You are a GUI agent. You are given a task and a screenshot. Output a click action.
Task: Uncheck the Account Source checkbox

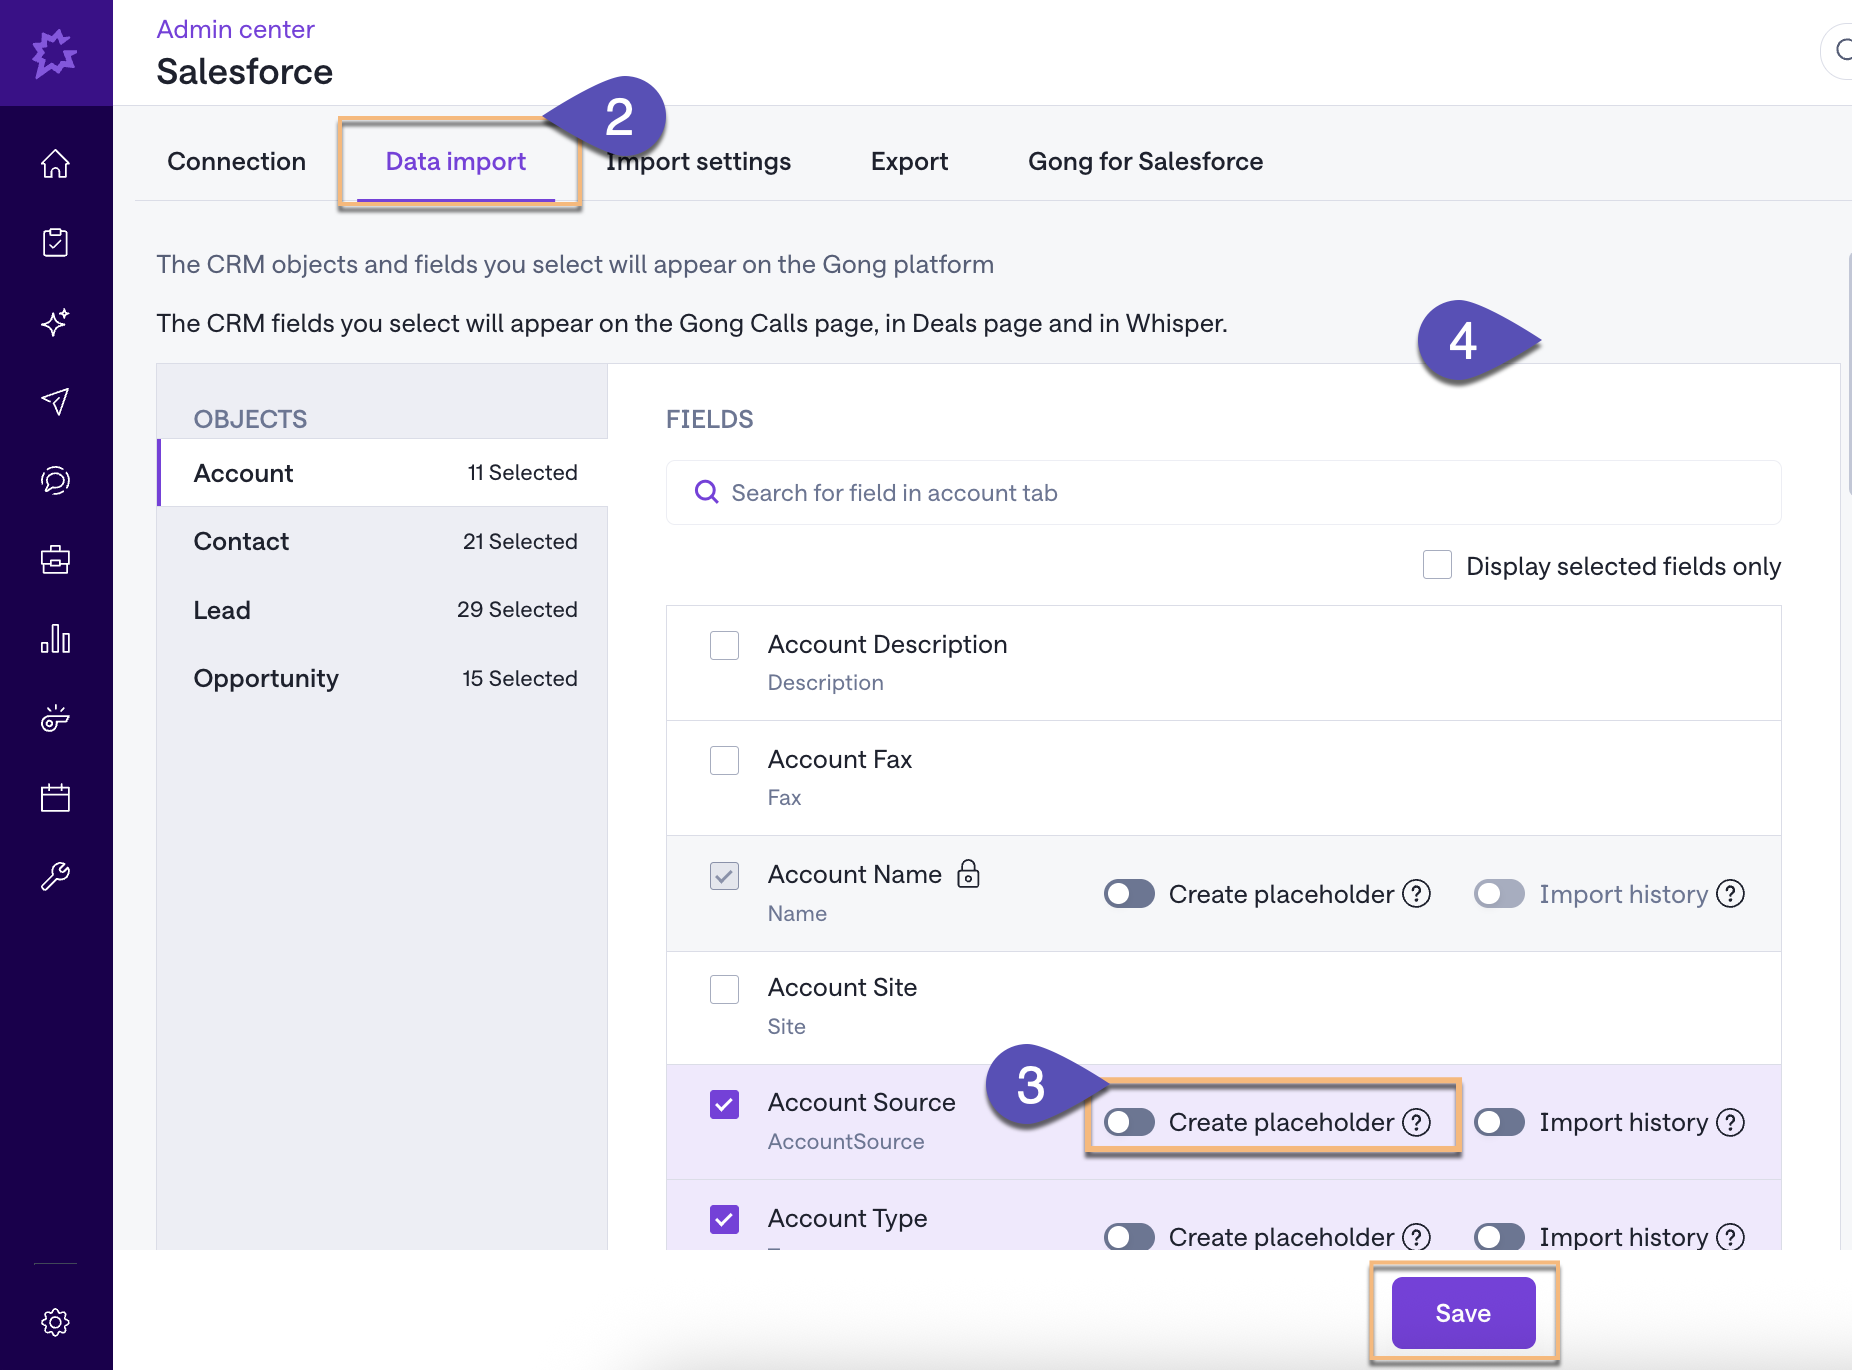(x=724, y=1104)
